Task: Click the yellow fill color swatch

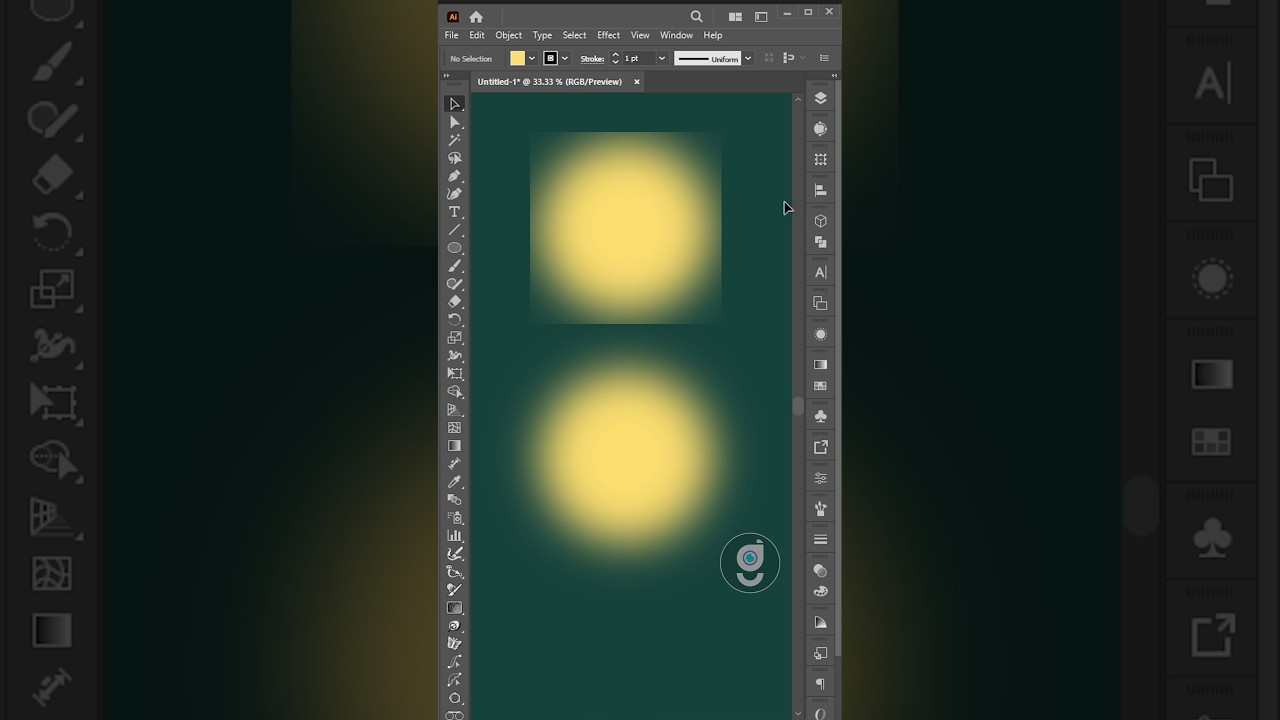Action: tap(517, 58)
